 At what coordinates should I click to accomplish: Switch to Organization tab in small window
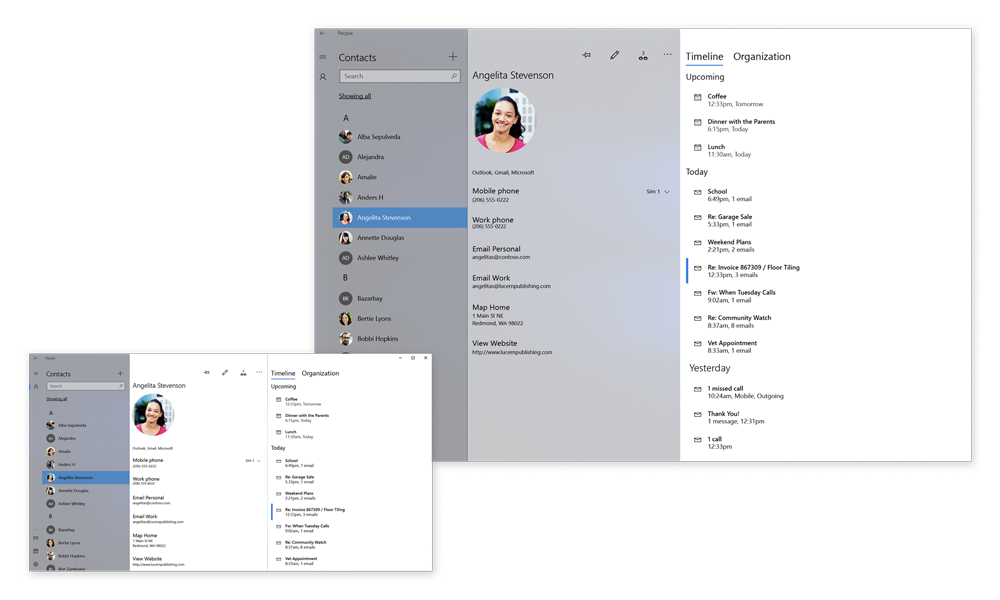coord(320,374)
